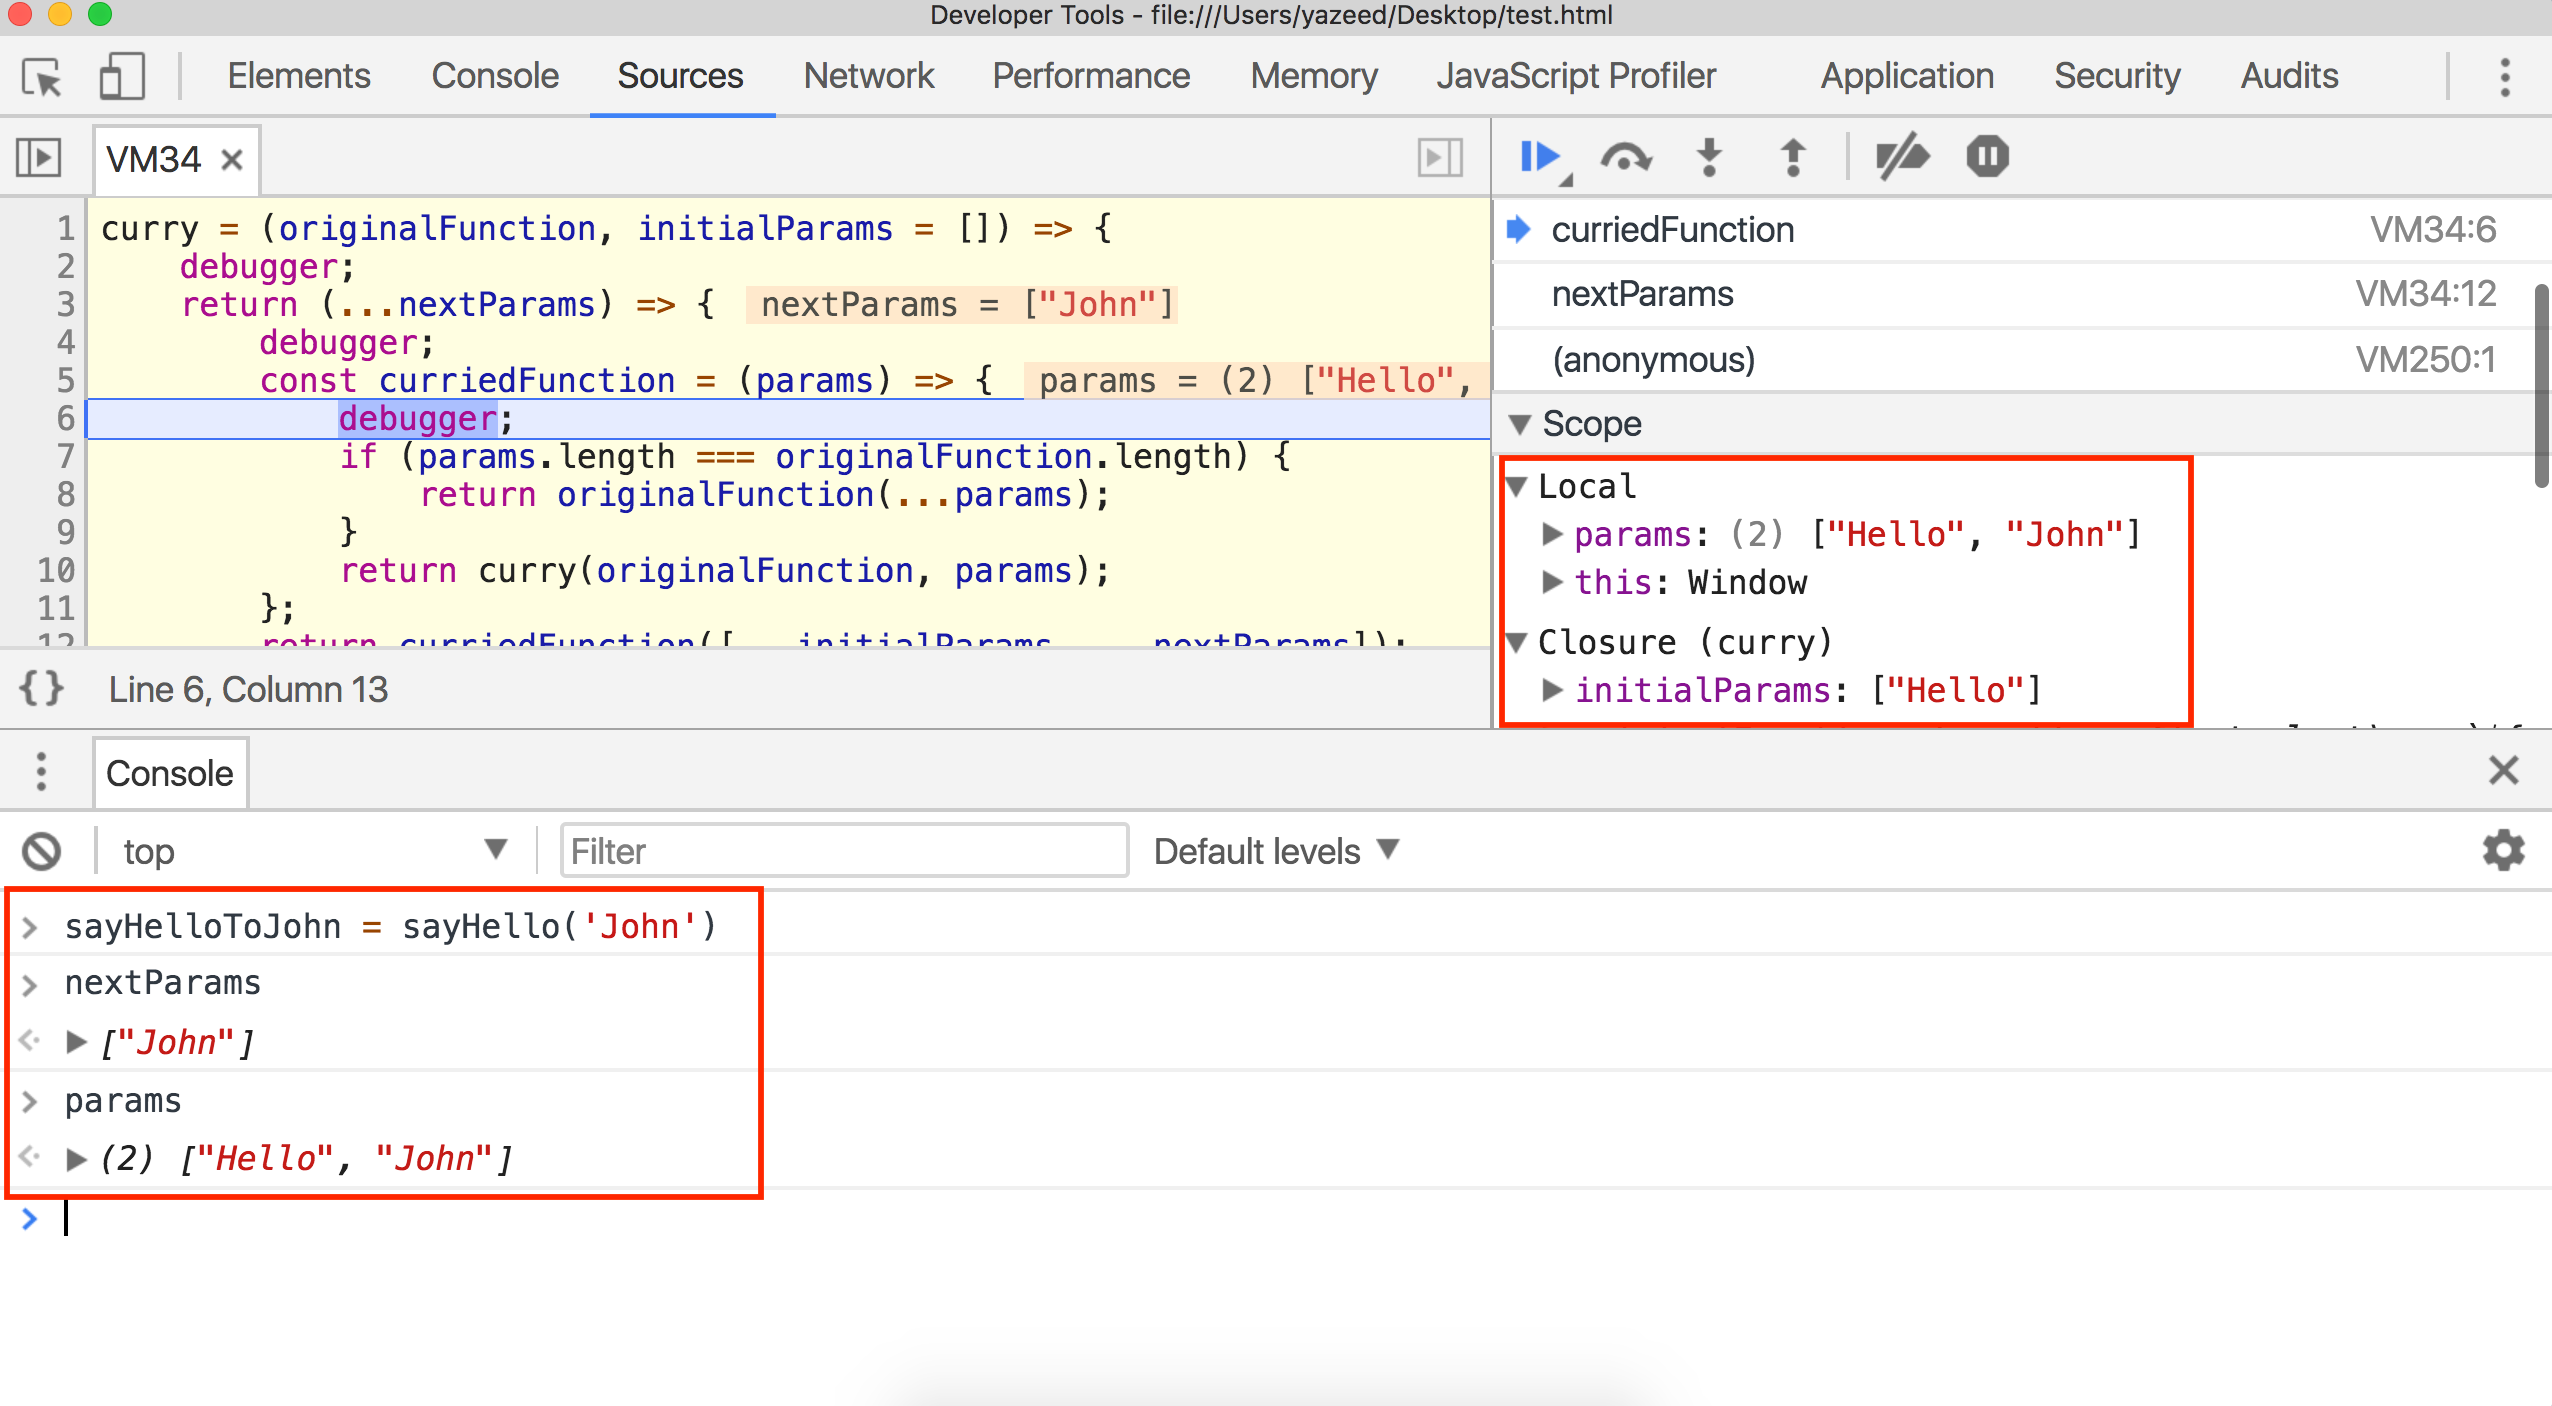
Task: Switch to the Memory panel
Action: click(x=1313, y=75)
